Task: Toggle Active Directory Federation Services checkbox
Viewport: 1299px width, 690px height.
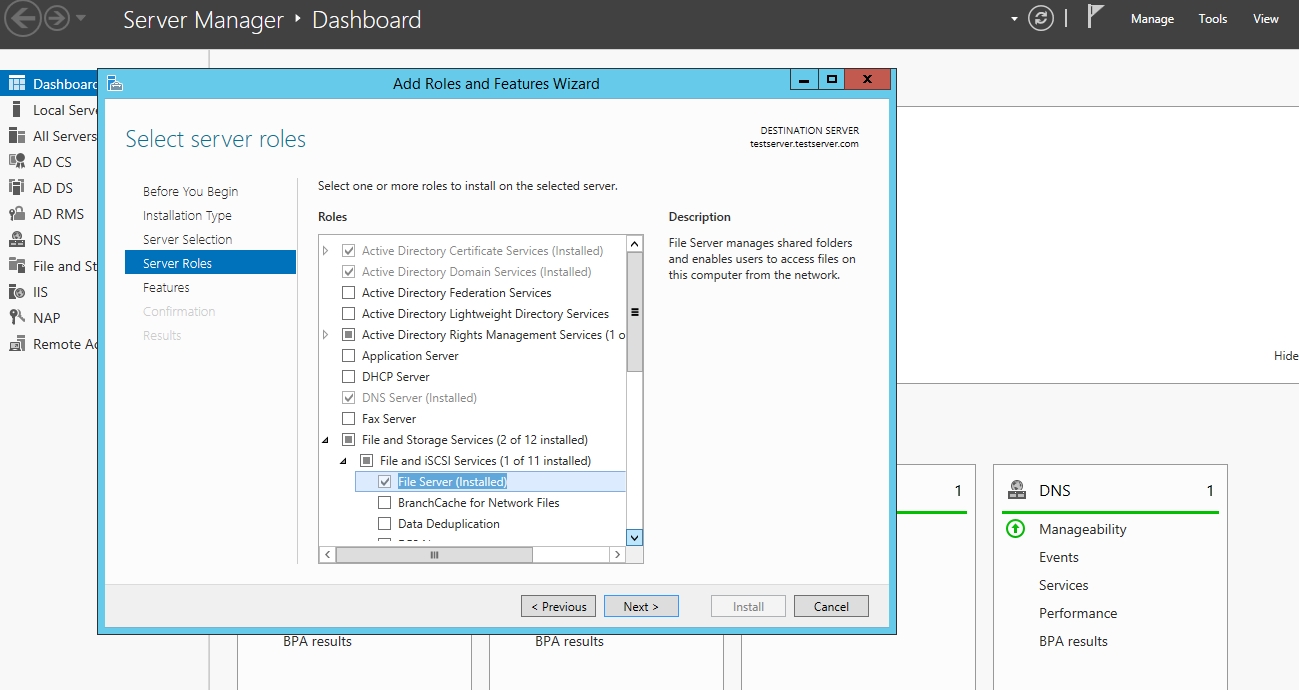Action: (x=348, y=293)
